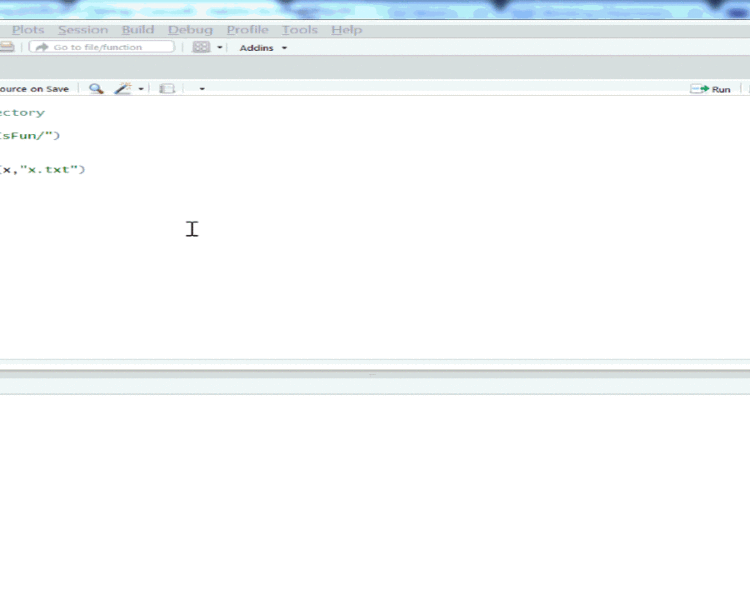Toggle Source on Save option
This screenshot has width=750, height=600.
click(34, 89)
